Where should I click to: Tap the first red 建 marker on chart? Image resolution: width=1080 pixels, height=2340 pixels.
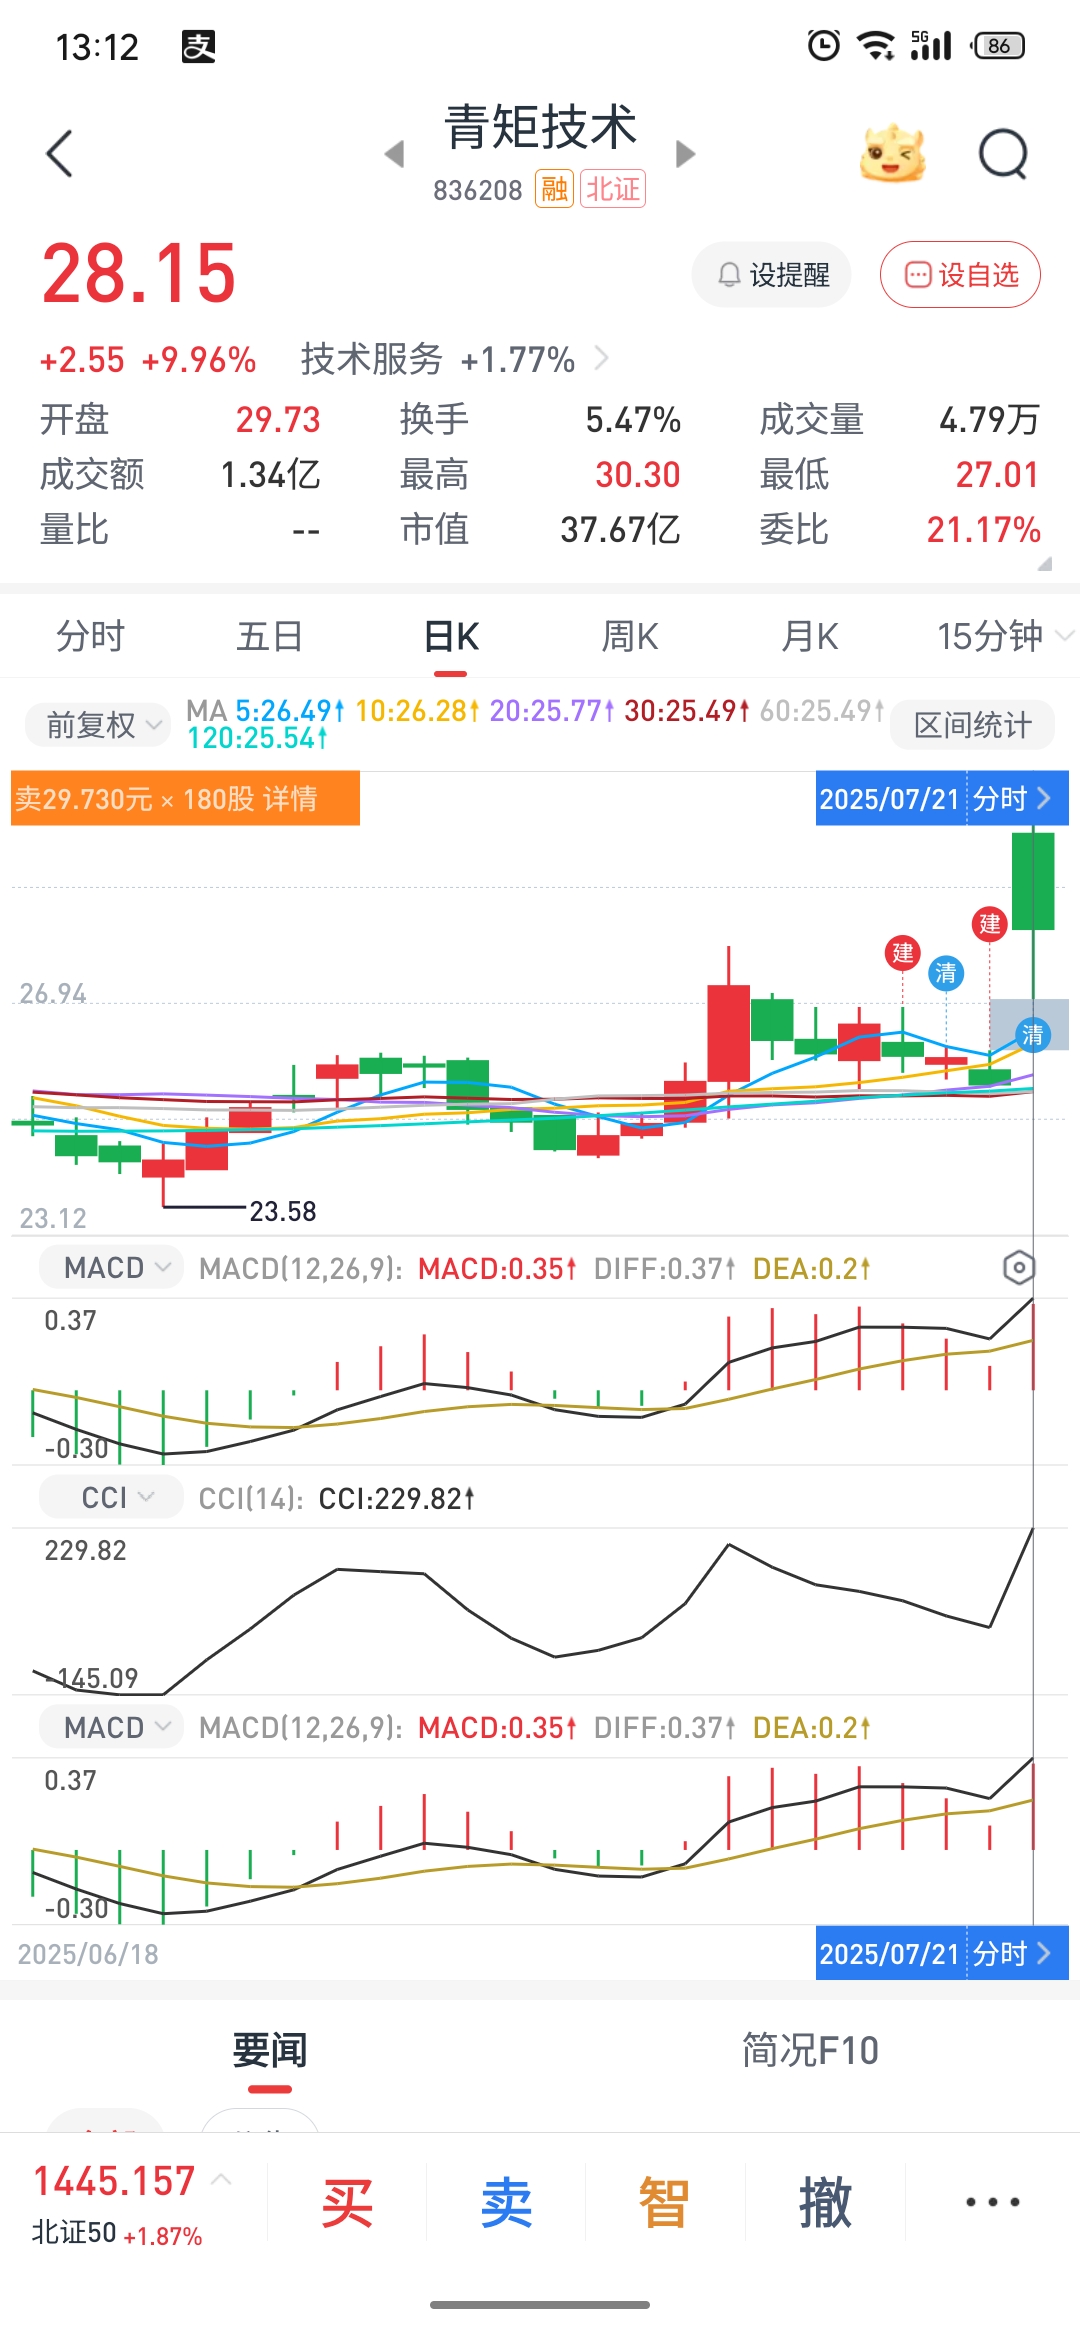click(x=903, y=953)
